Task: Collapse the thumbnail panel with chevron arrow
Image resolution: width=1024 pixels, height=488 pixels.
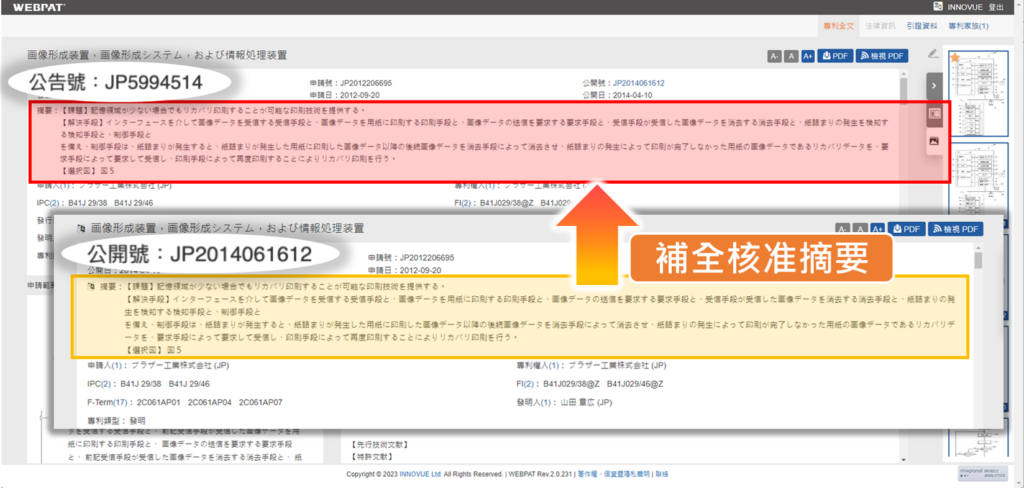Action: point(934,85)
